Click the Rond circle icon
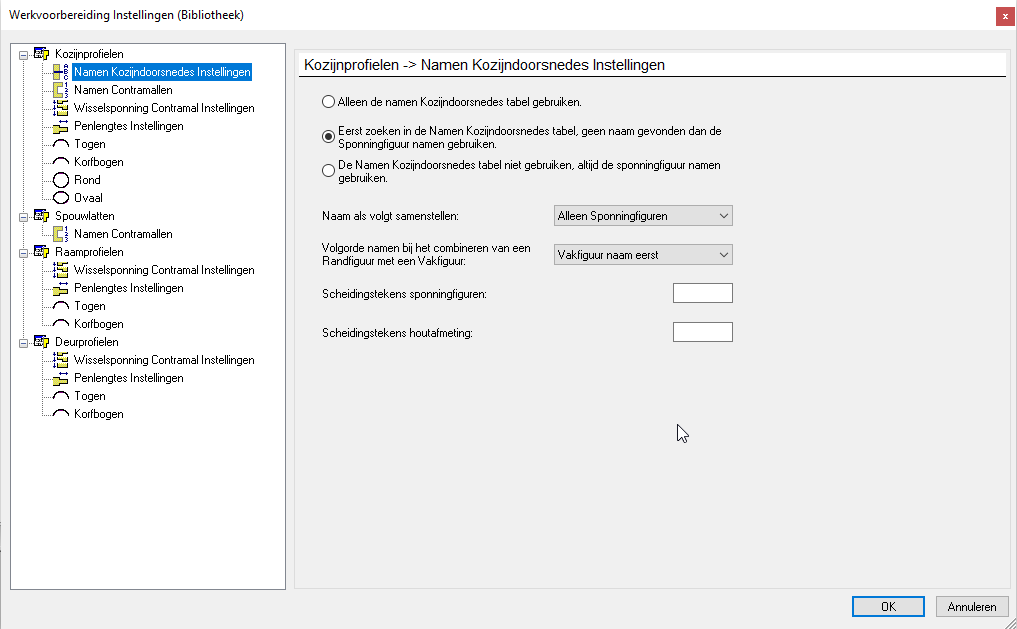Image resolution: width=1017 pixels, height=629 pixels. tap(60, 179)
